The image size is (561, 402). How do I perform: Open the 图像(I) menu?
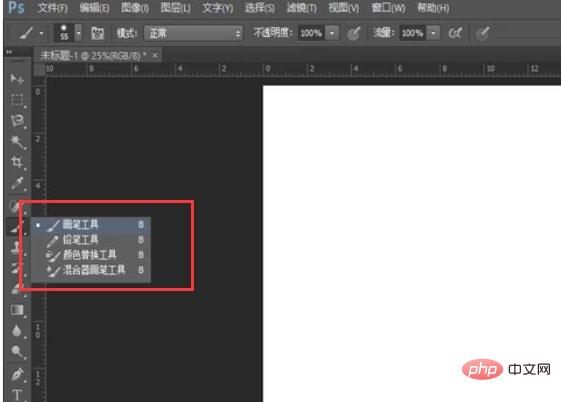coord(135,8)
